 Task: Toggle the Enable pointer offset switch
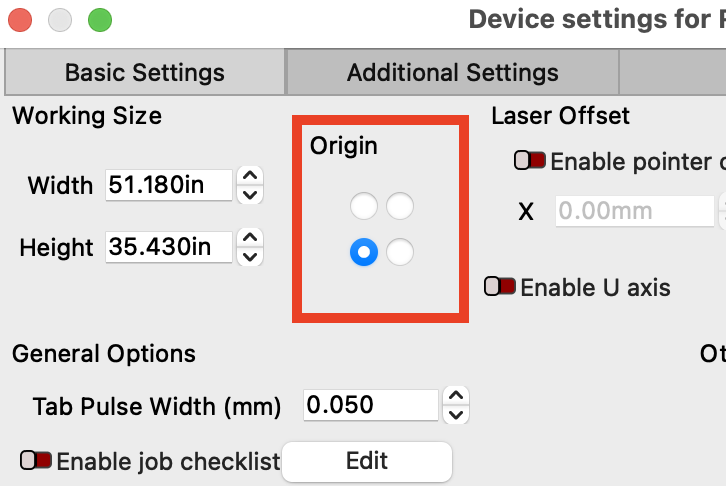coord(529,160)
